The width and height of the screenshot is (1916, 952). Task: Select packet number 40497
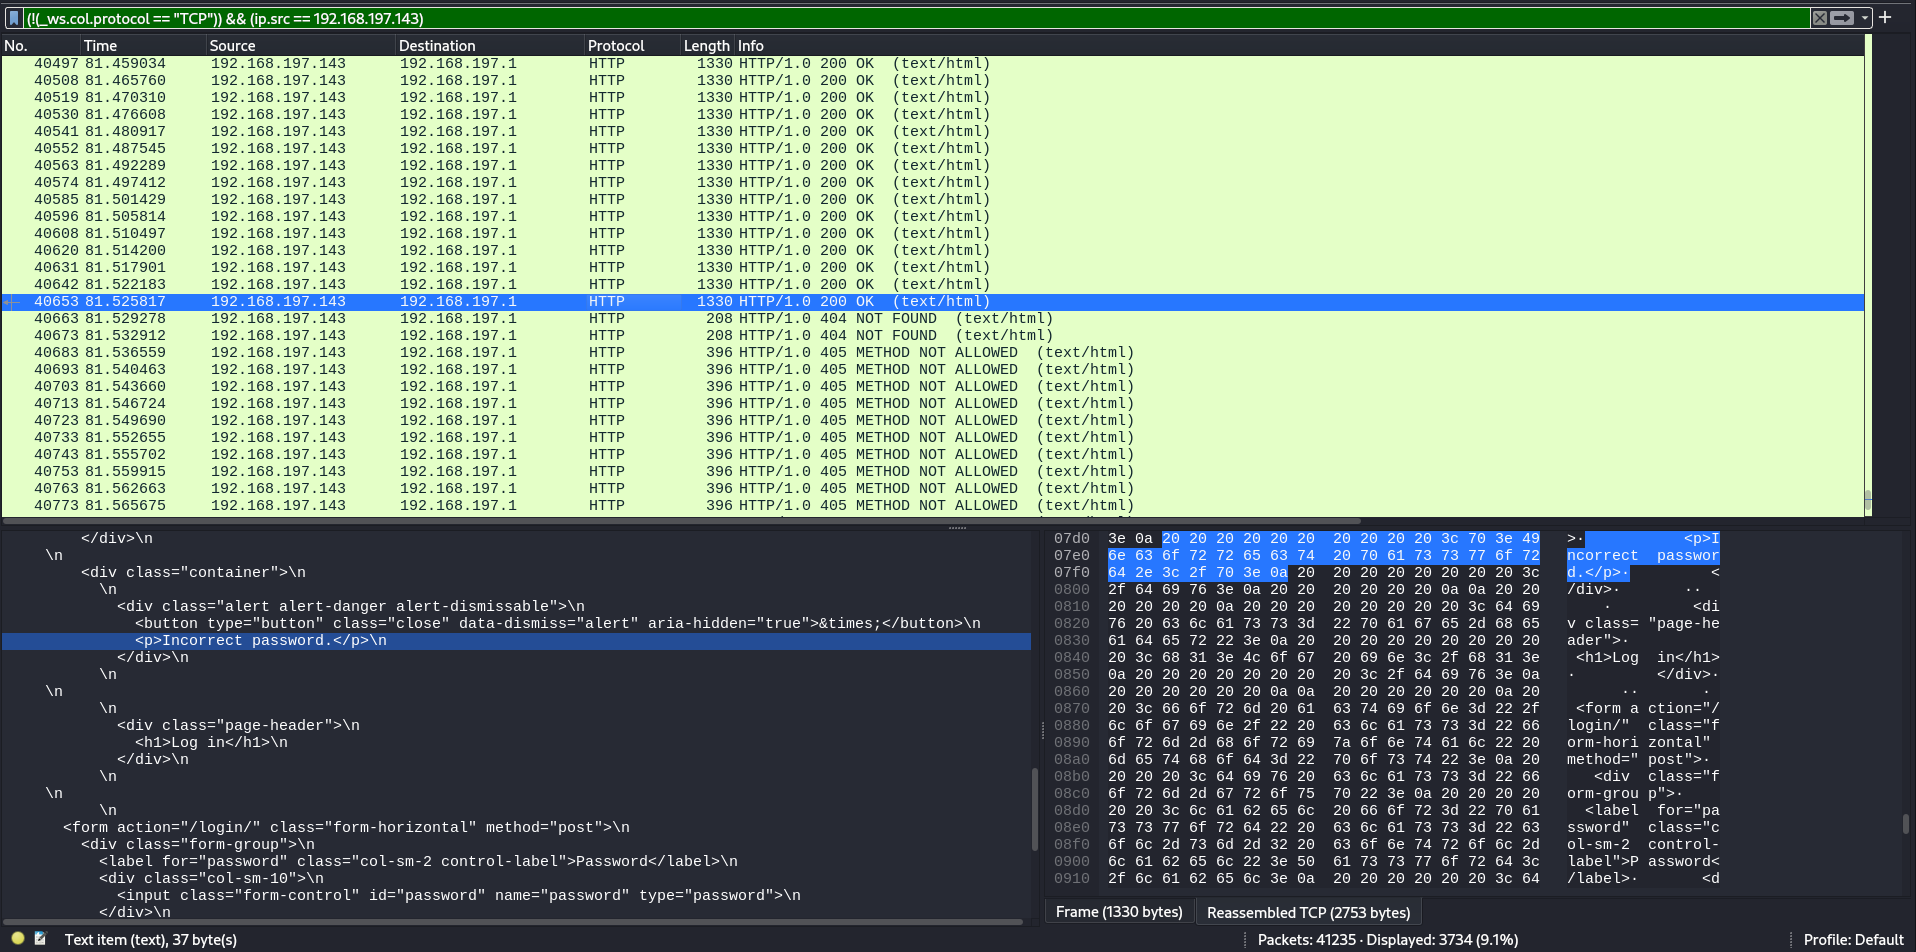(x=932, y=63)
